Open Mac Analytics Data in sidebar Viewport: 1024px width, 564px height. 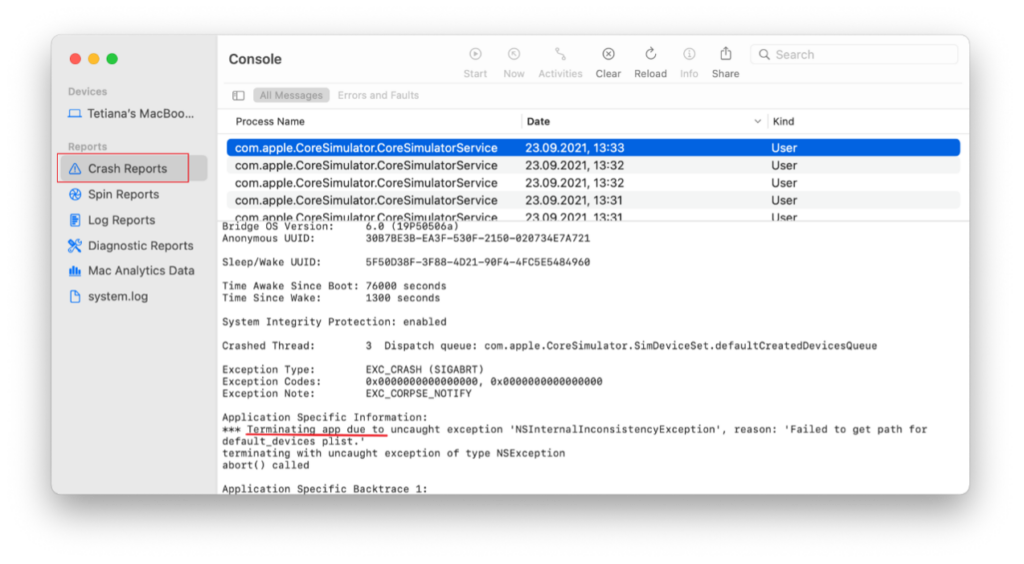(131, 270)
